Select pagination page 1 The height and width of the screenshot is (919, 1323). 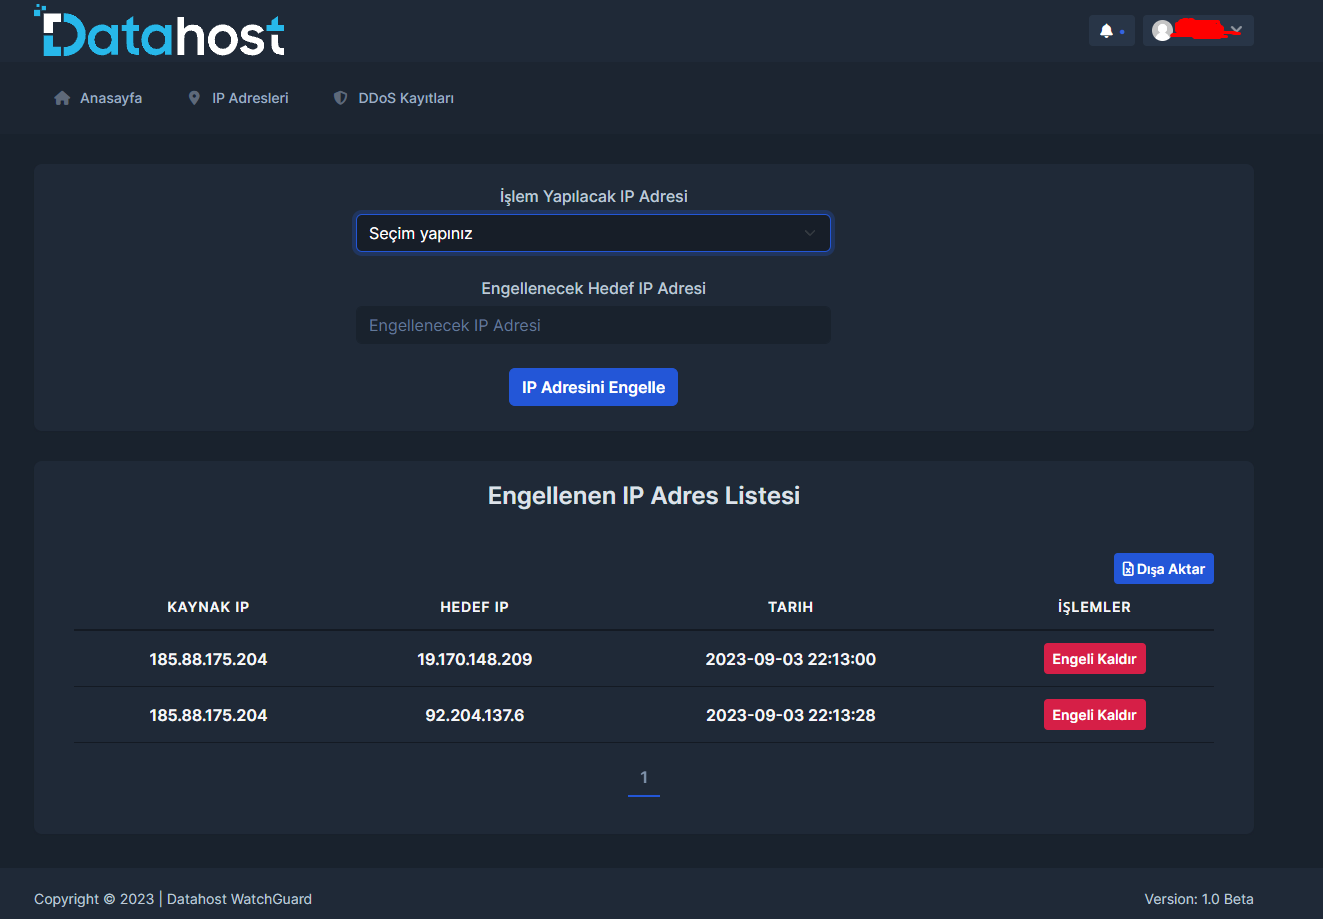pos(644,778)
